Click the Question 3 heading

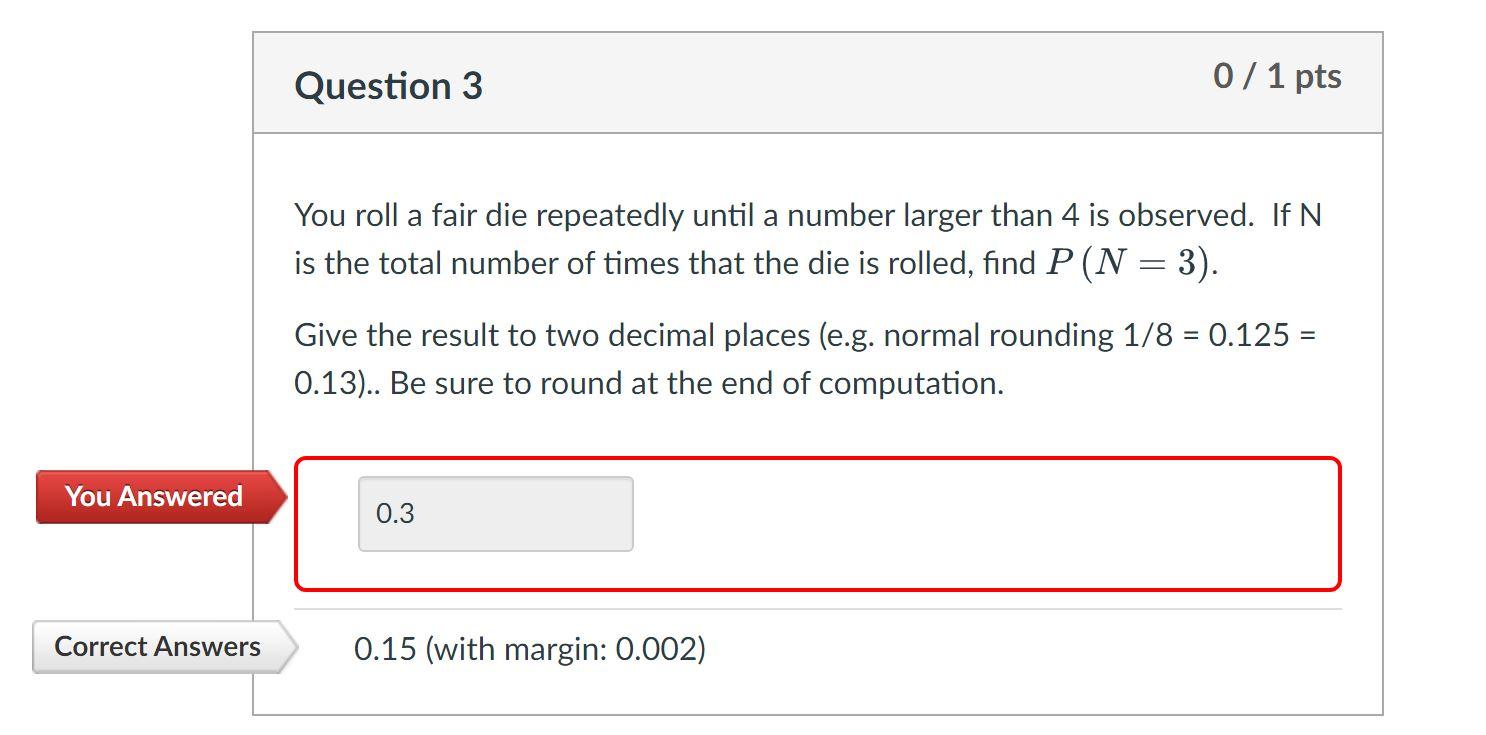387,86
